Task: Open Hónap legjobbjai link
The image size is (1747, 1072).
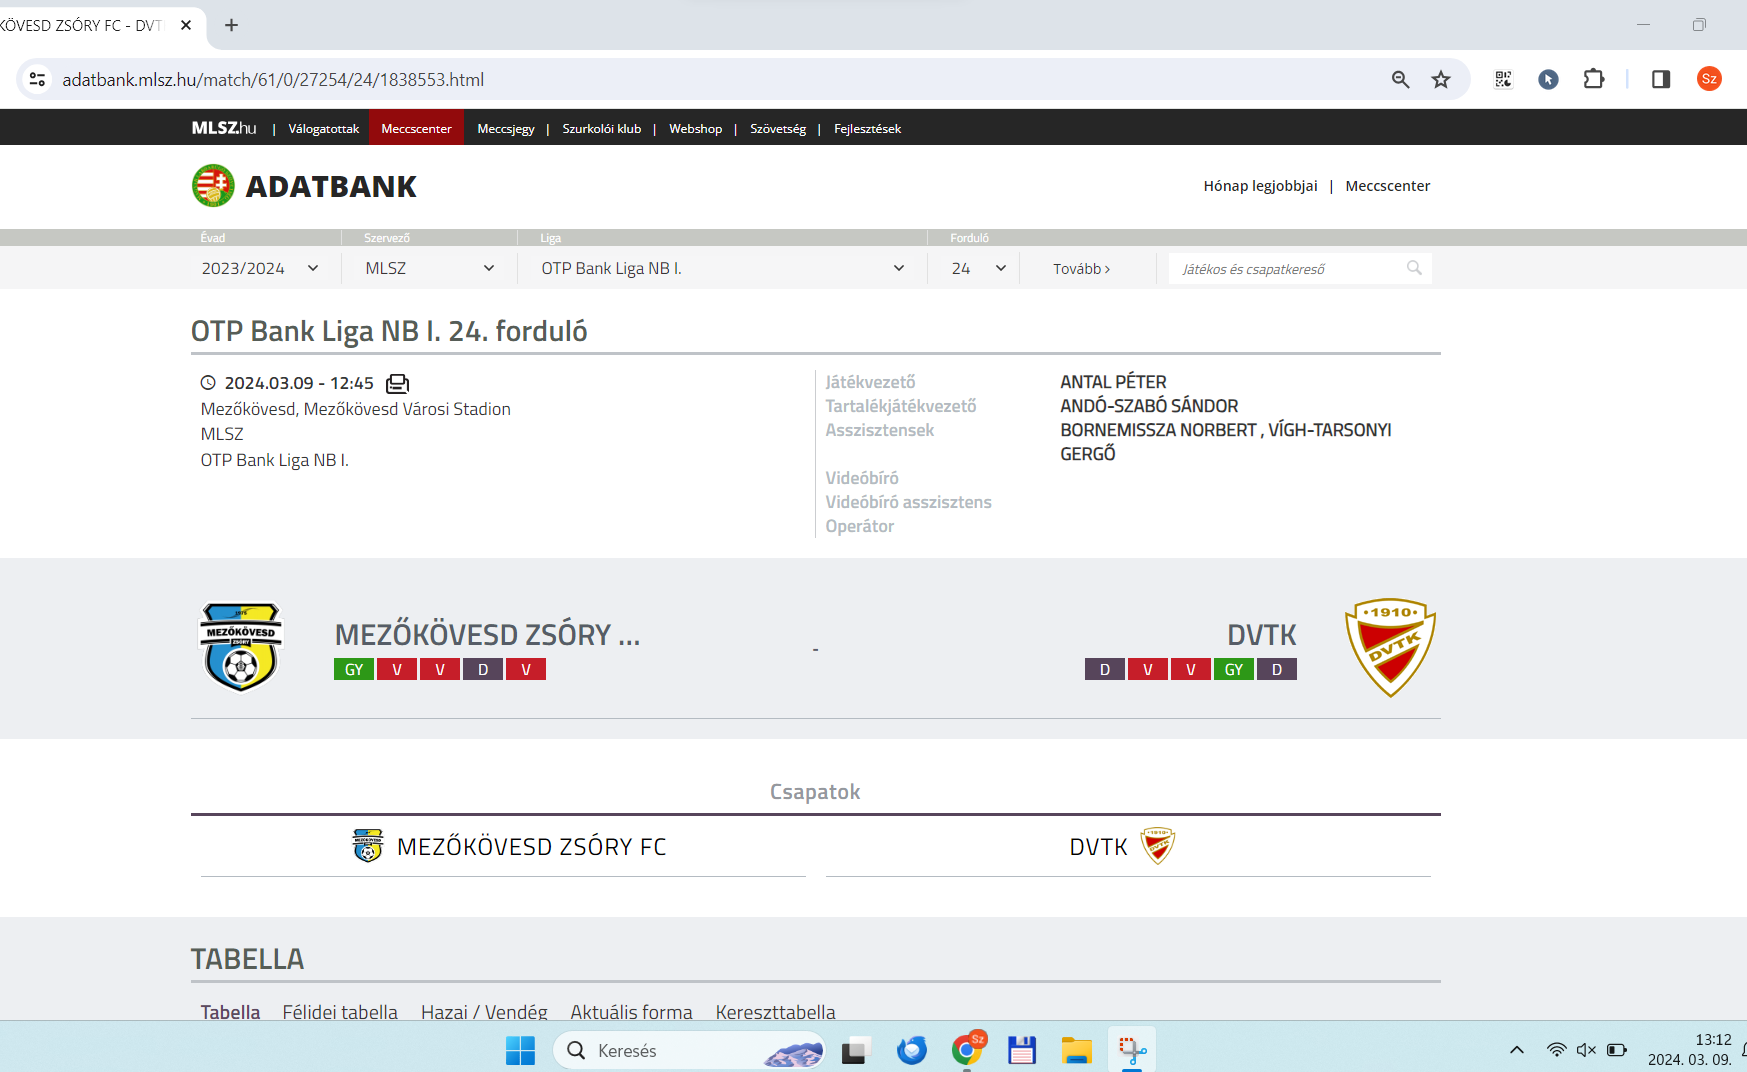Action: pyautogui.click(x=1260, y=186)
